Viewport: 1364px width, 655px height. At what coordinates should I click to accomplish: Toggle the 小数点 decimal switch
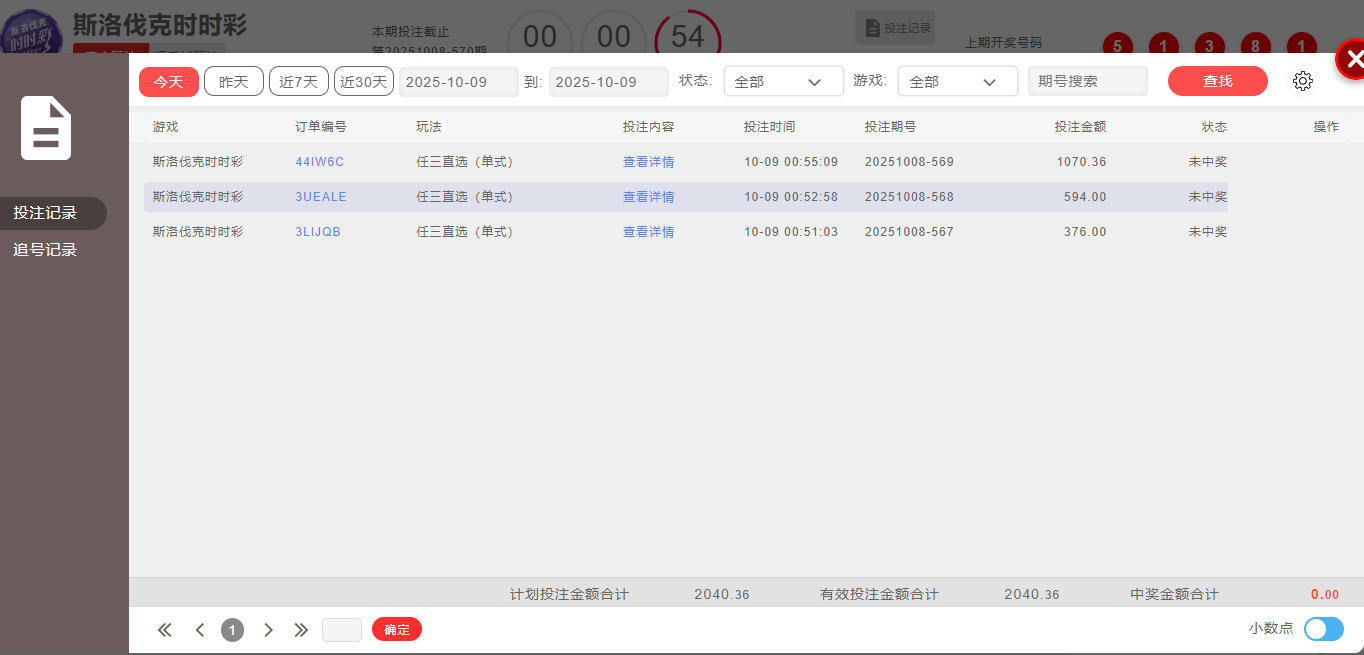(x=1323, y=629)
